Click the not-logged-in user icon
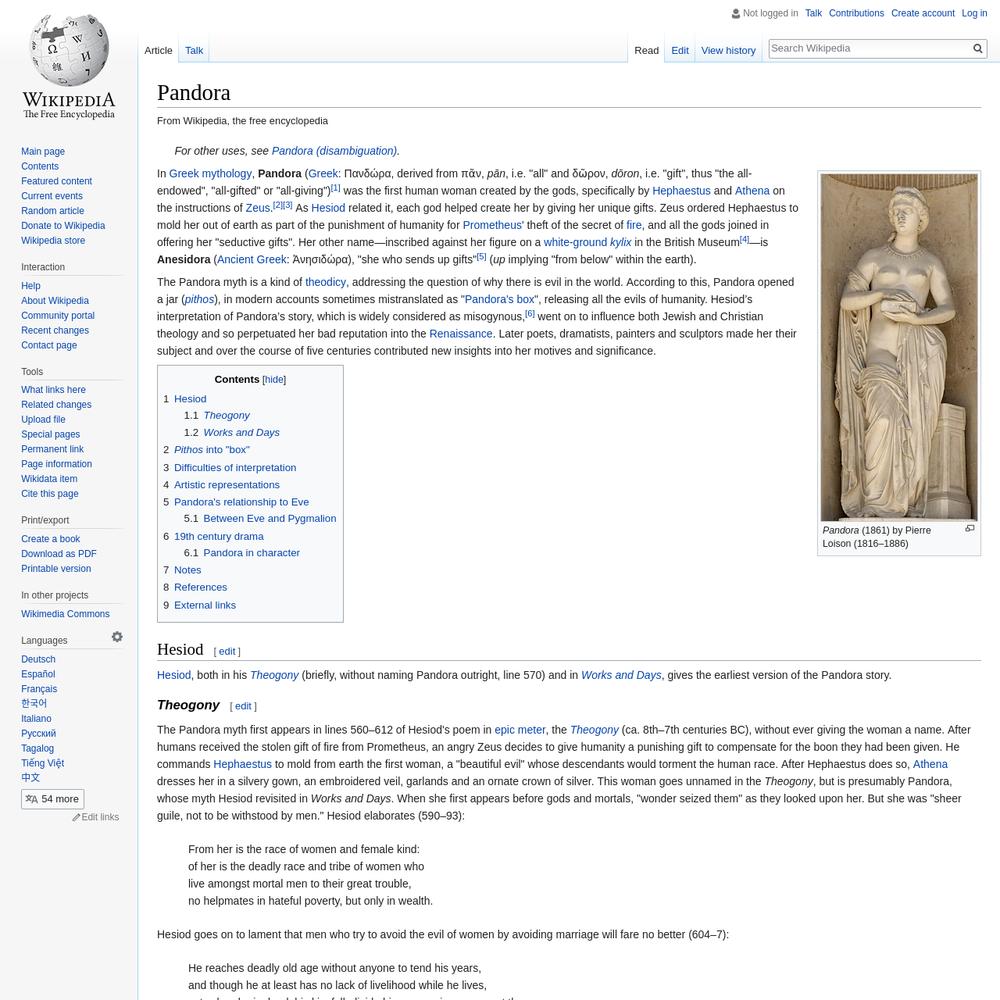This screenshot has height=1000, width=1000. pos(735,13)
